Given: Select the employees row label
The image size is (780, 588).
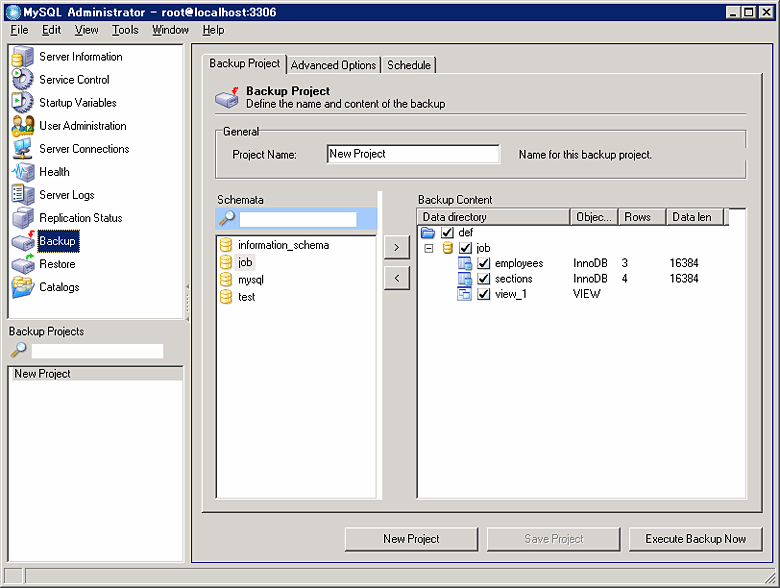Looking at the screenshot, I should pyautogui.click(x=519, y=264).
